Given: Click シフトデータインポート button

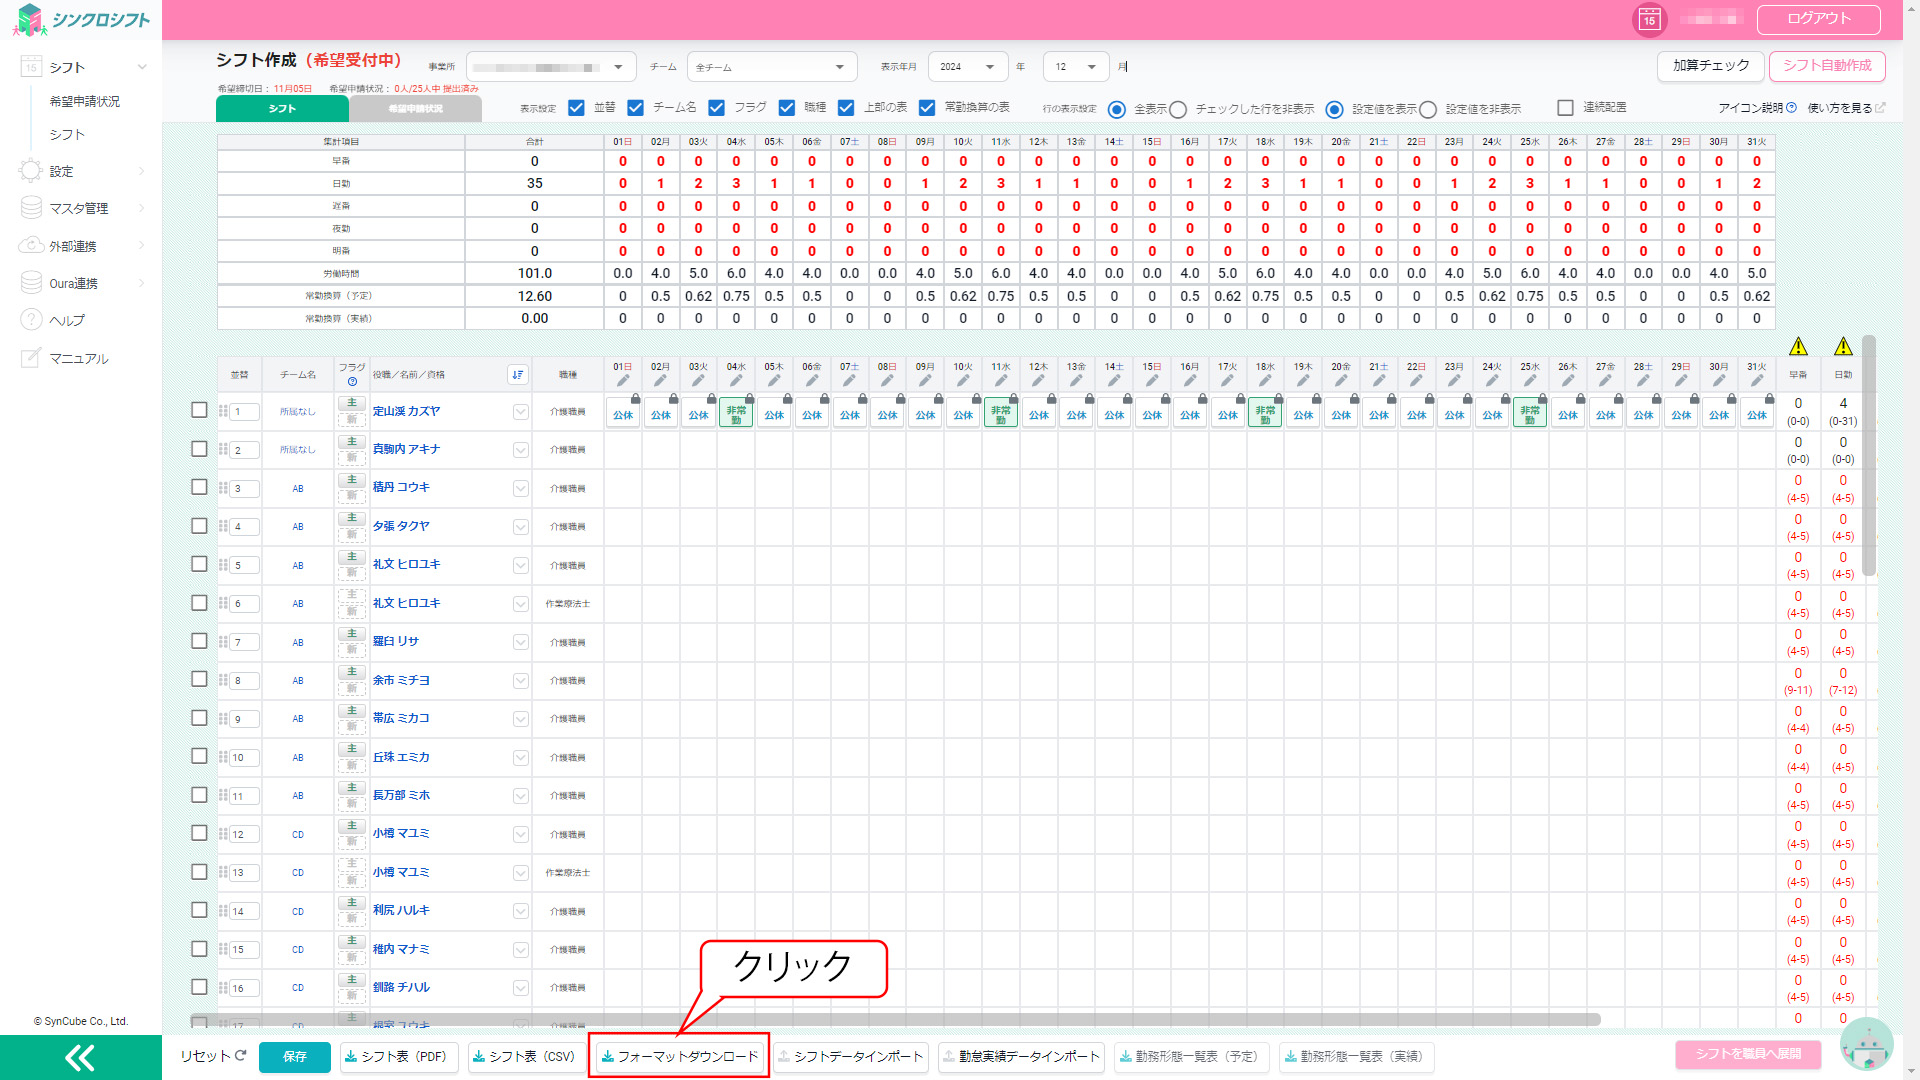Looking at the screenshot, I should tap(851, 1057).
